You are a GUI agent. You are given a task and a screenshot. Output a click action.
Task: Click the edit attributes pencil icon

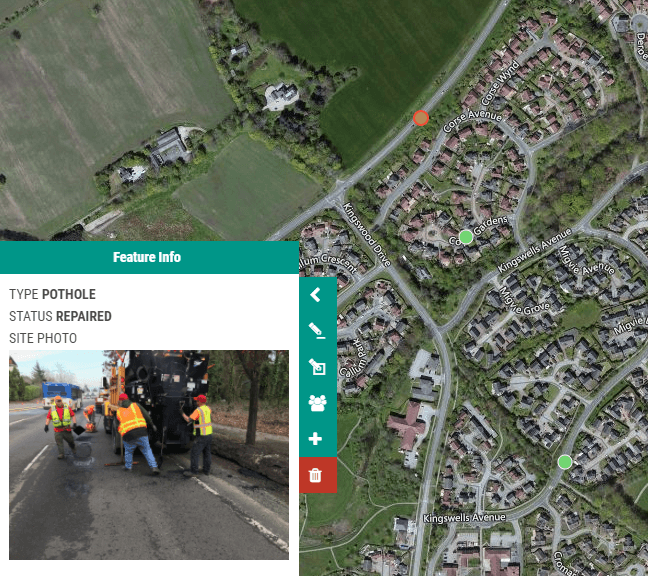tap(317, 331)
